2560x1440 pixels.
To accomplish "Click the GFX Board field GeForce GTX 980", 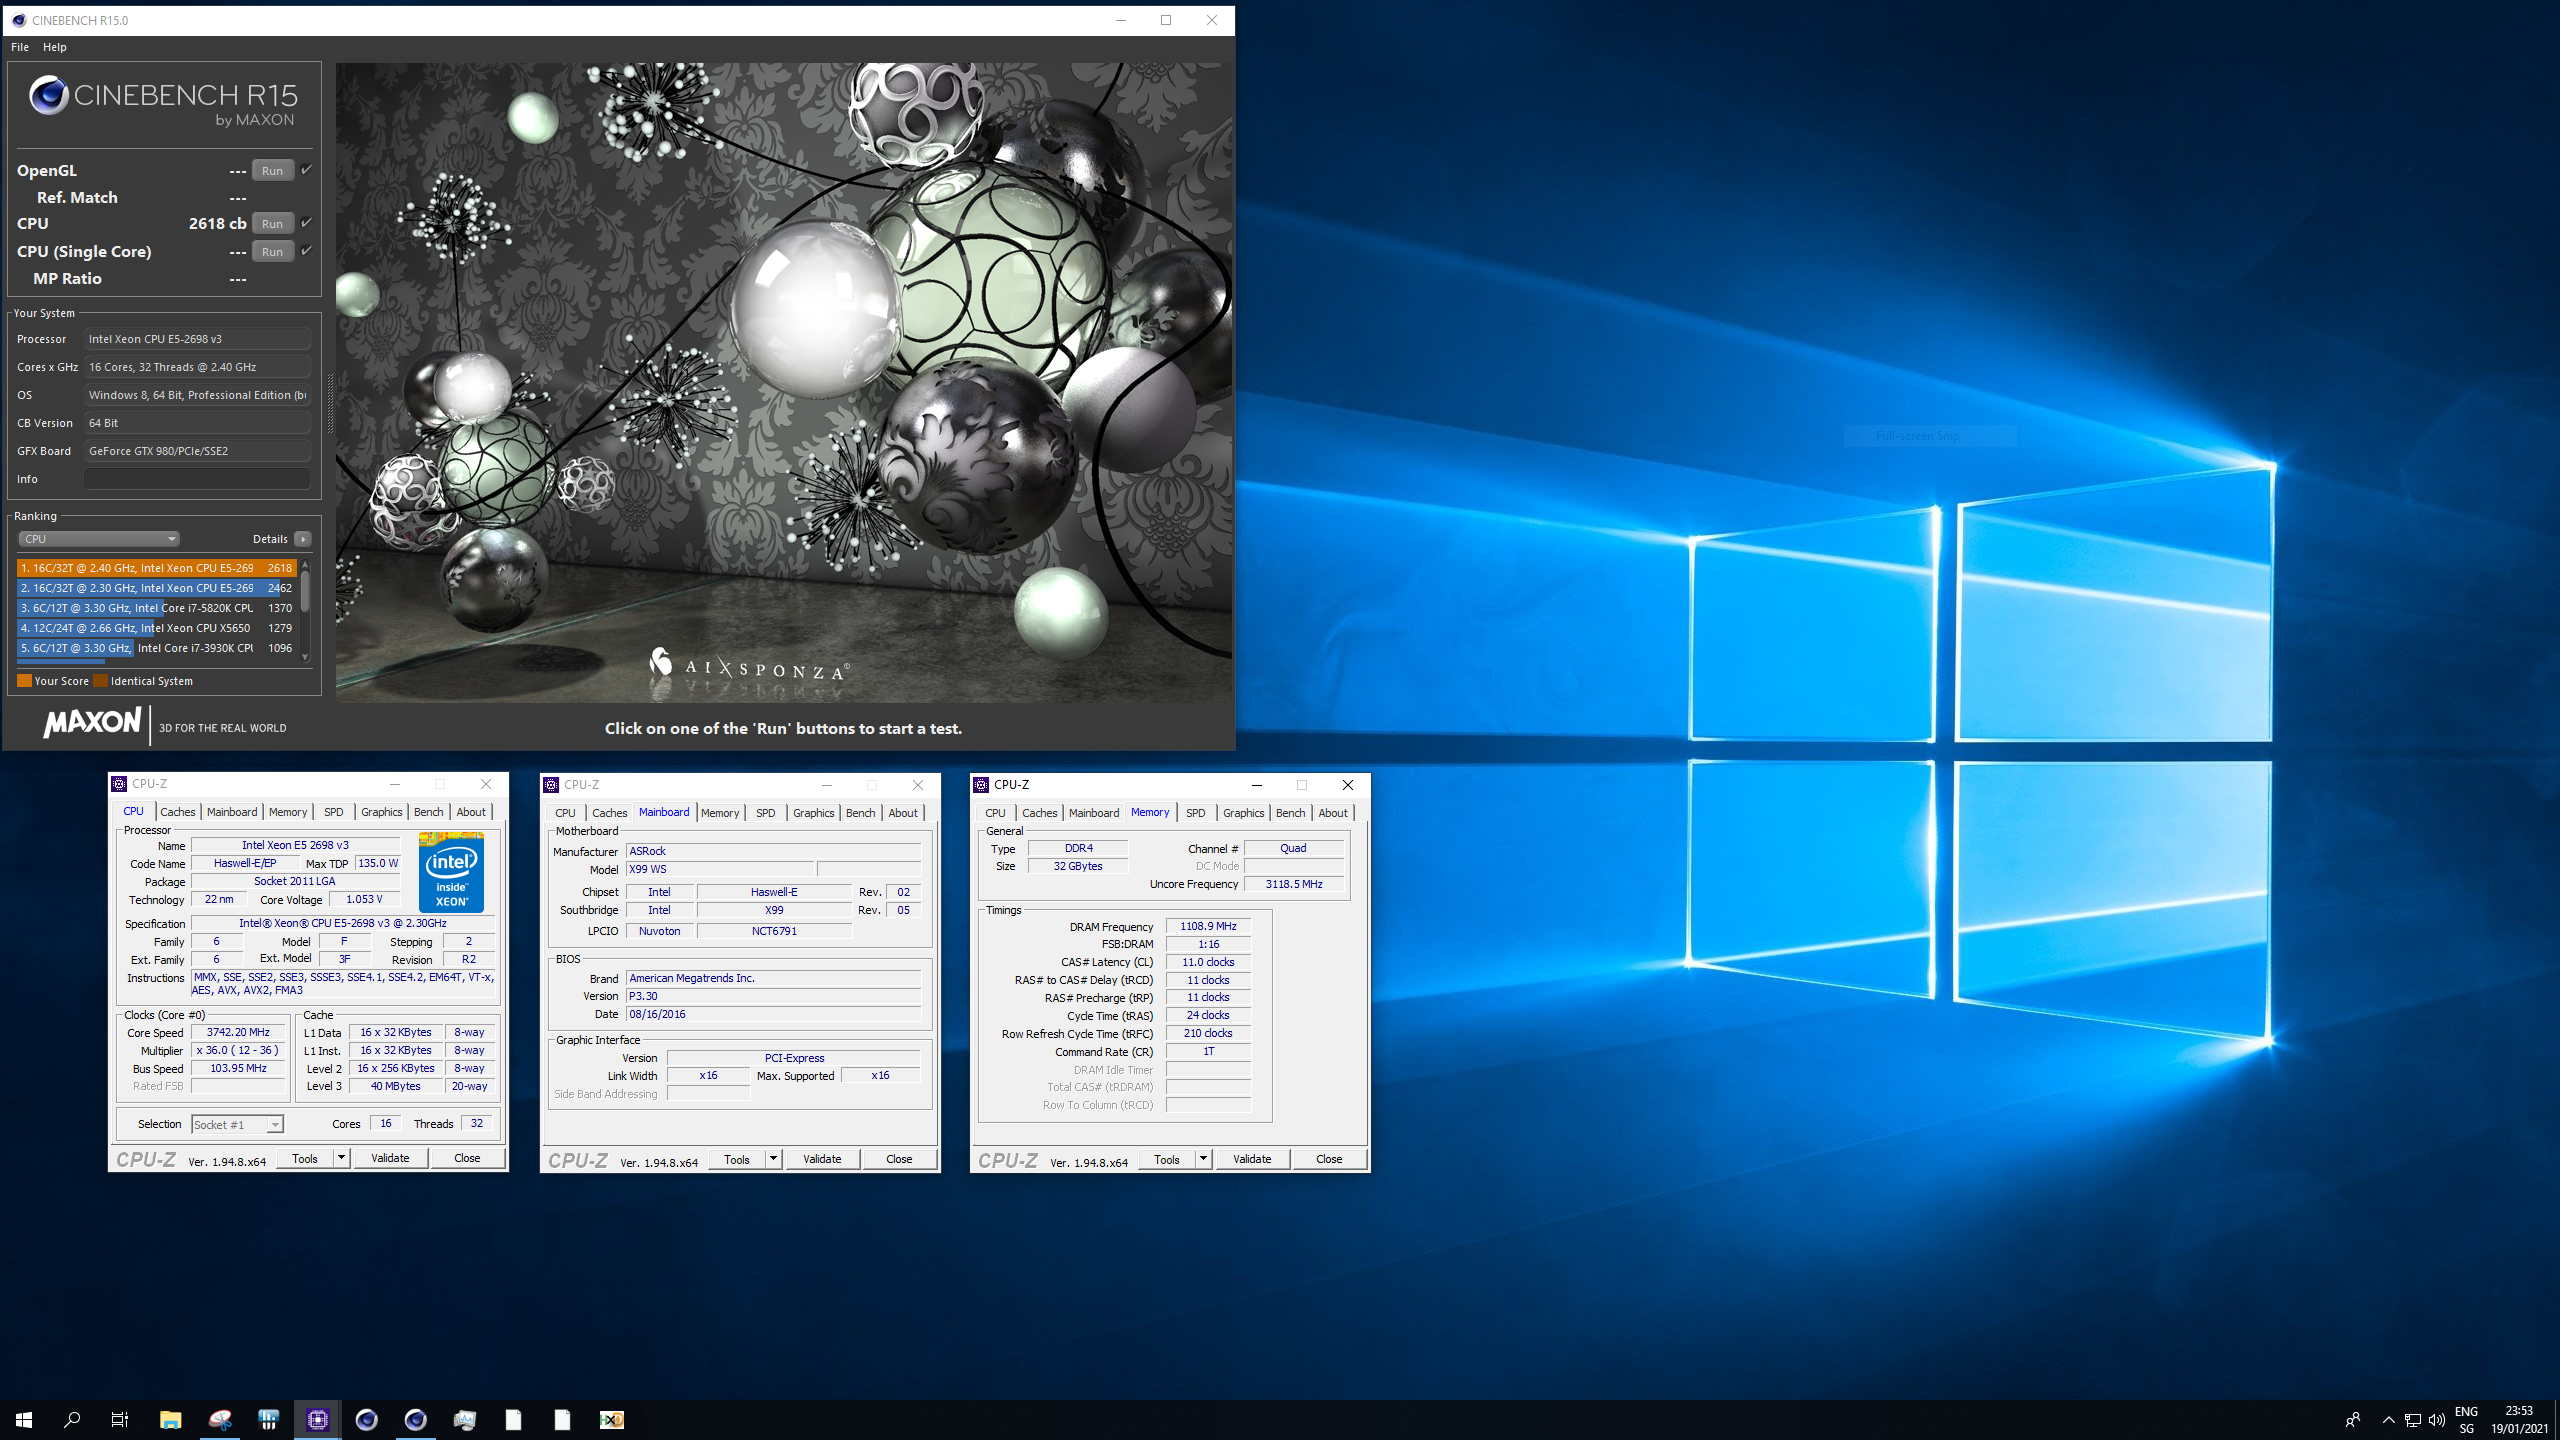I will click(198, 451).
